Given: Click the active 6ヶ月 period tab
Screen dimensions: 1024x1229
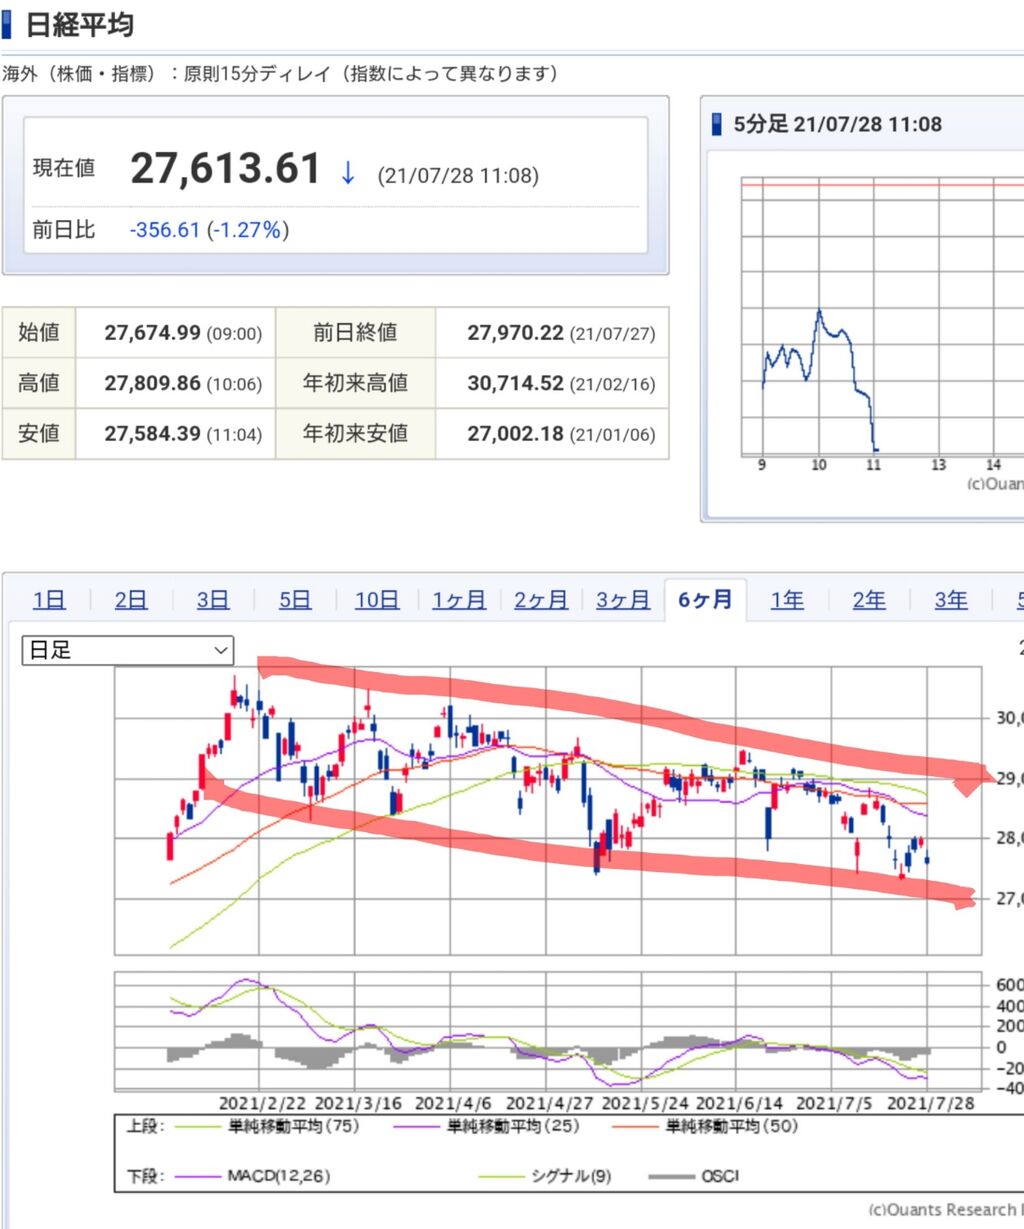Looking at the screenshot, I should tap(705, 600).
